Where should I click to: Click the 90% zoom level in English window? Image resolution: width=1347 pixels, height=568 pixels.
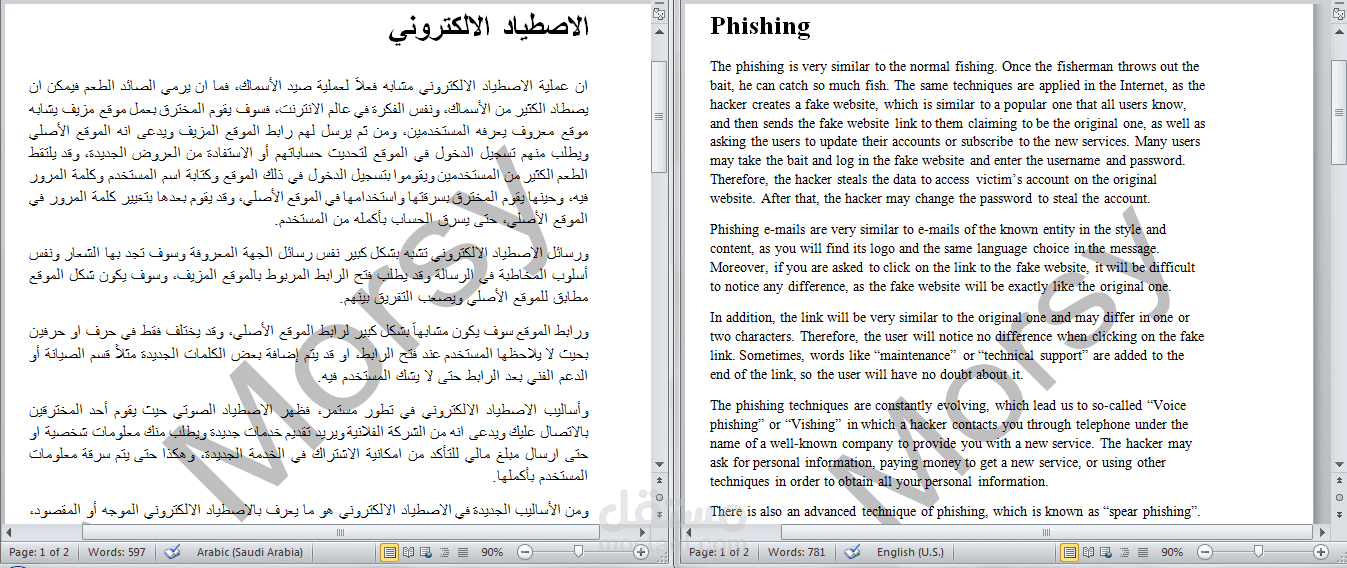click(1172, 552)
